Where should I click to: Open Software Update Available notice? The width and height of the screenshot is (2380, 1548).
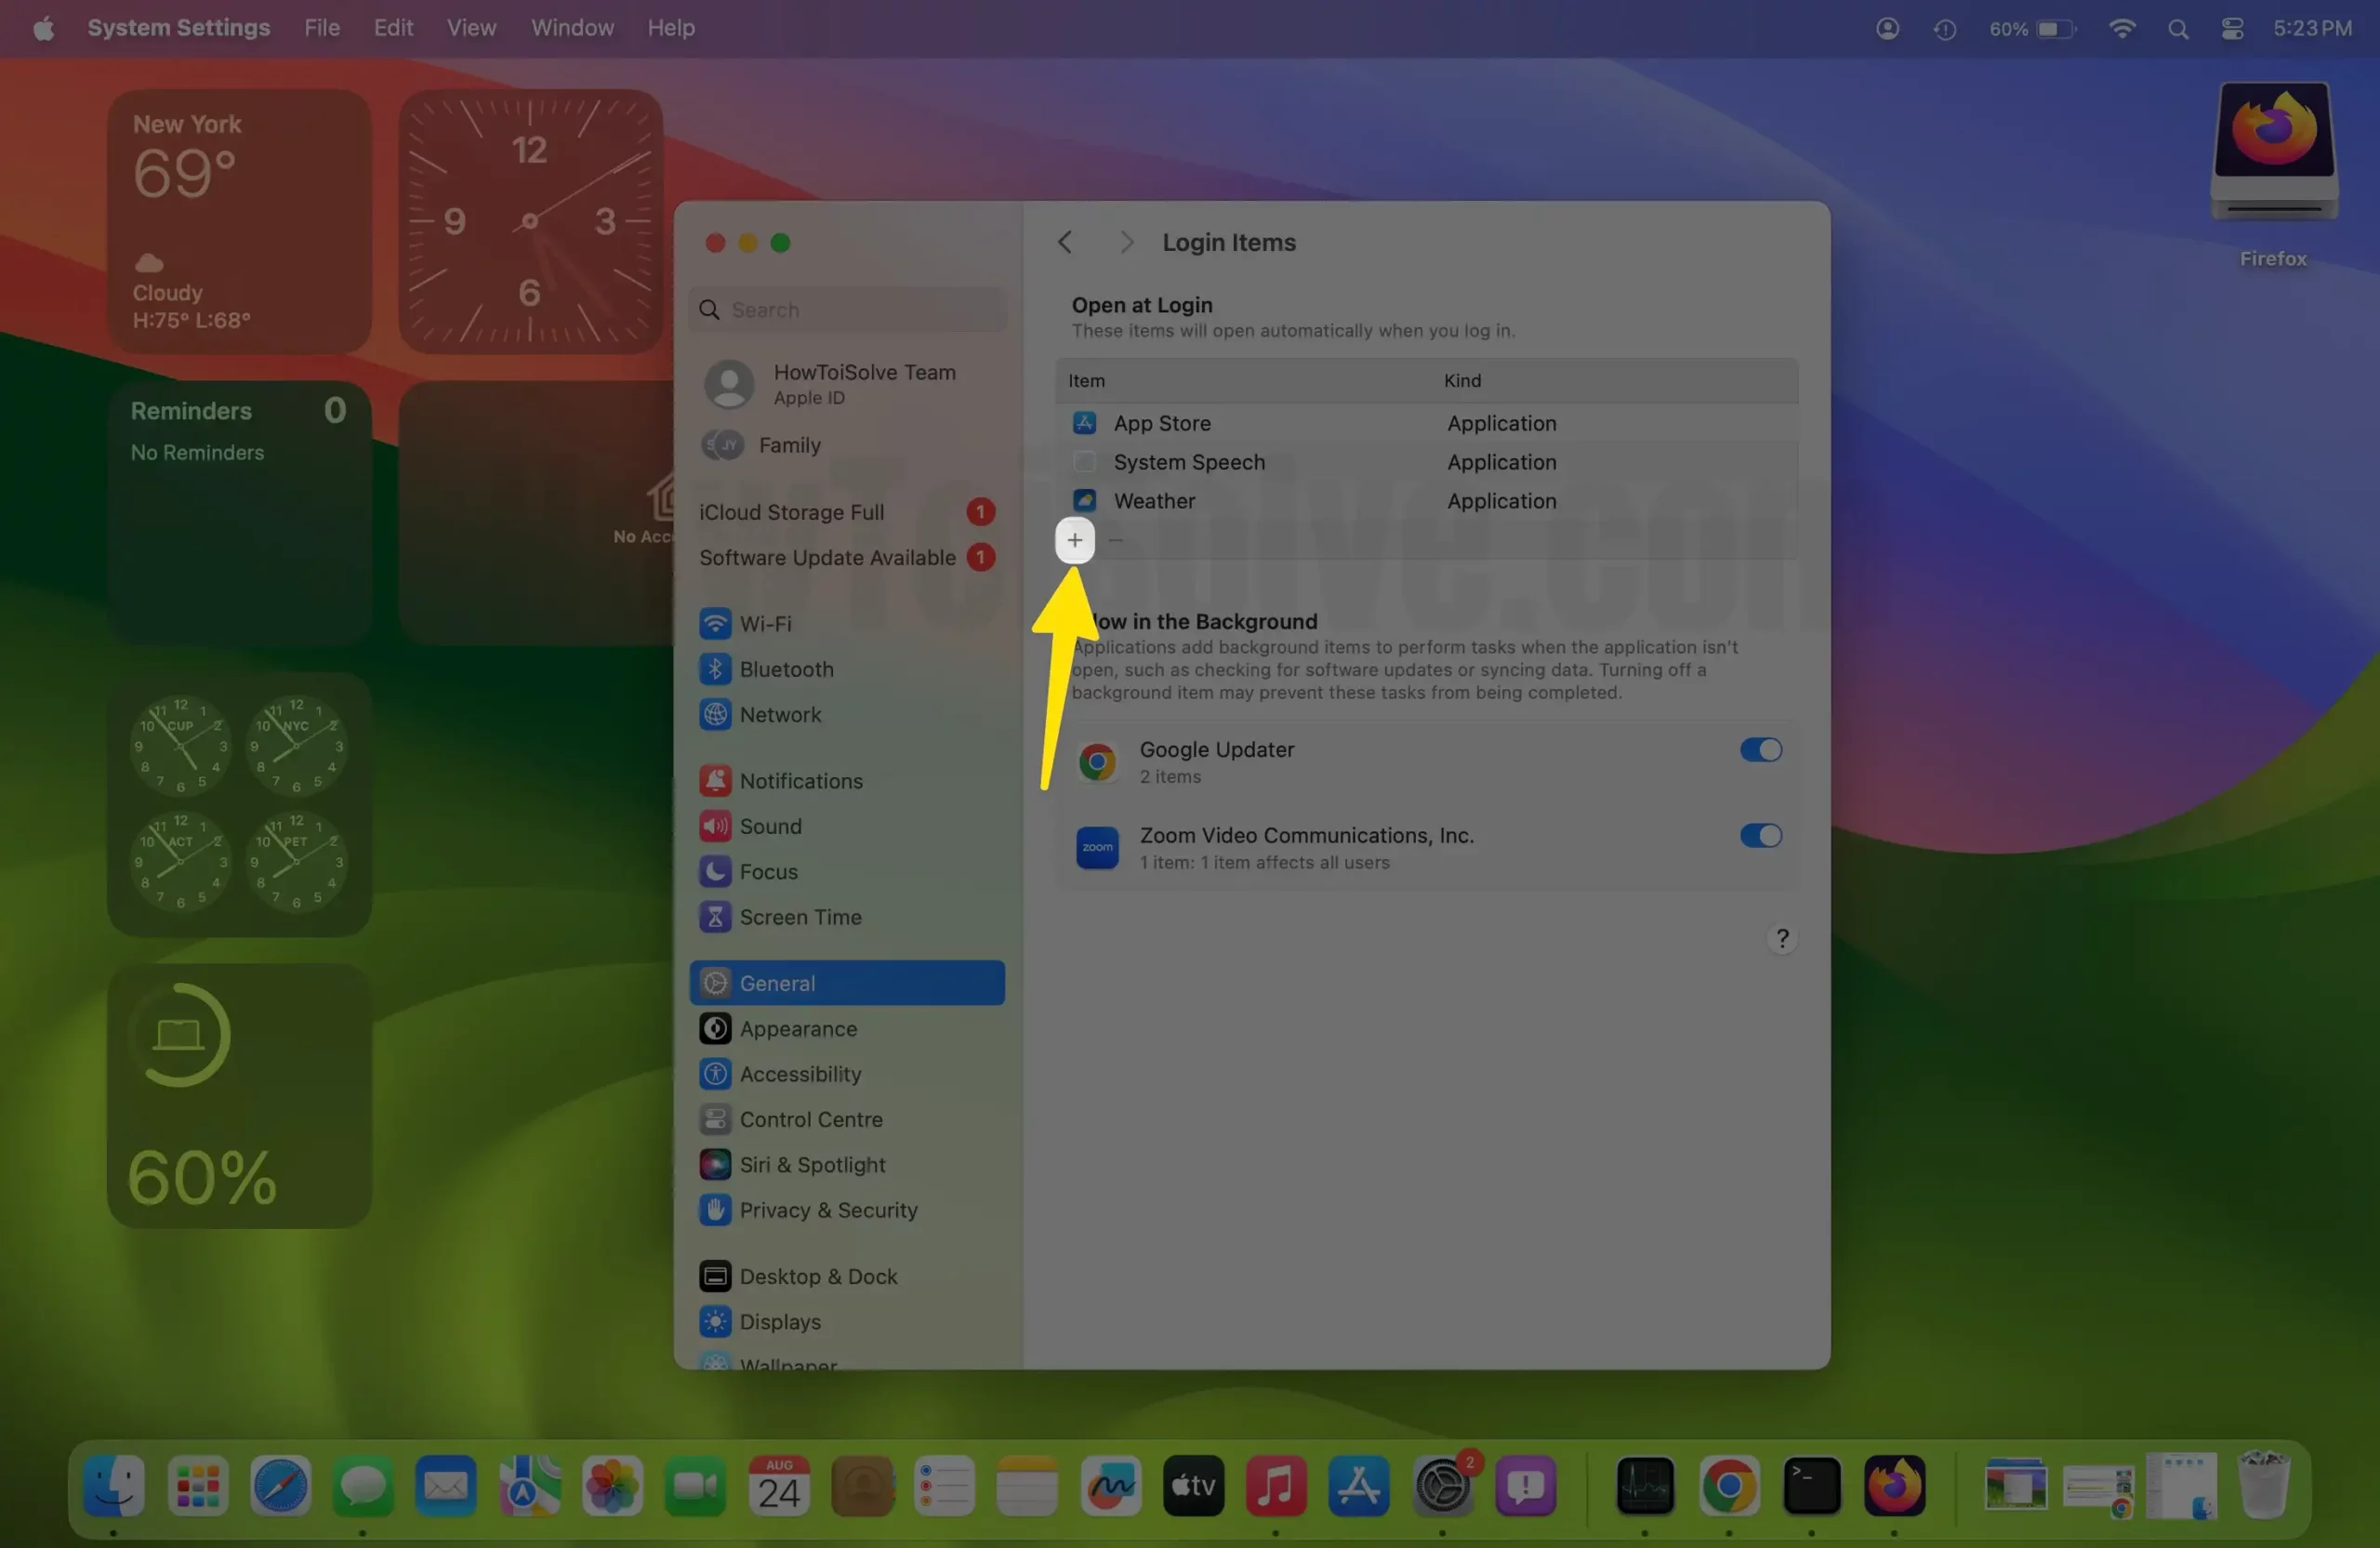(848, 558)
